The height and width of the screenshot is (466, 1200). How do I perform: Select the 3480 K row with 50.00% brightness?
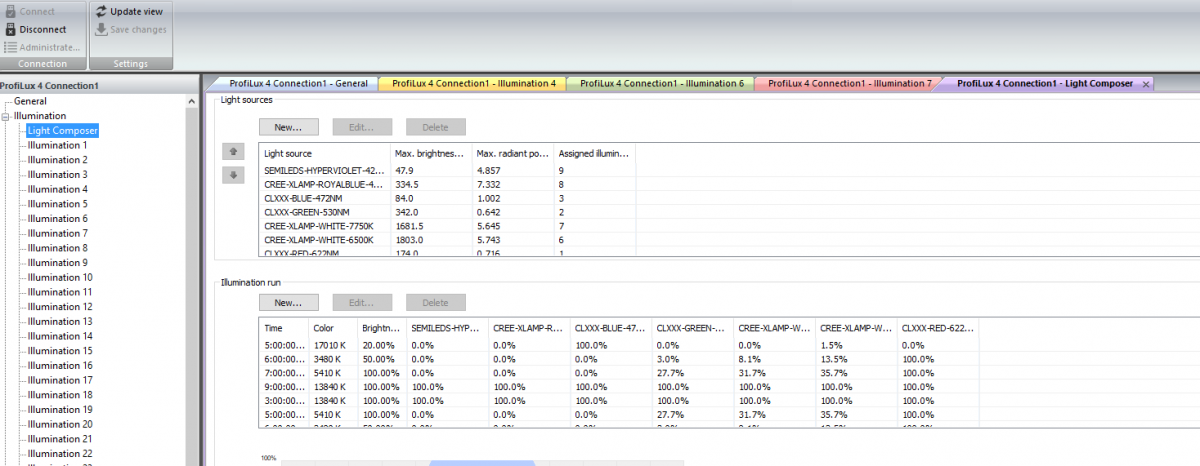619,358
